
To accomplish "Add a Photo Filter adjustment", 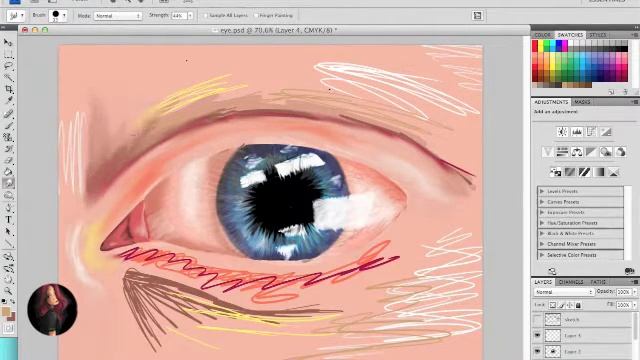I will [x=606, y=152].
